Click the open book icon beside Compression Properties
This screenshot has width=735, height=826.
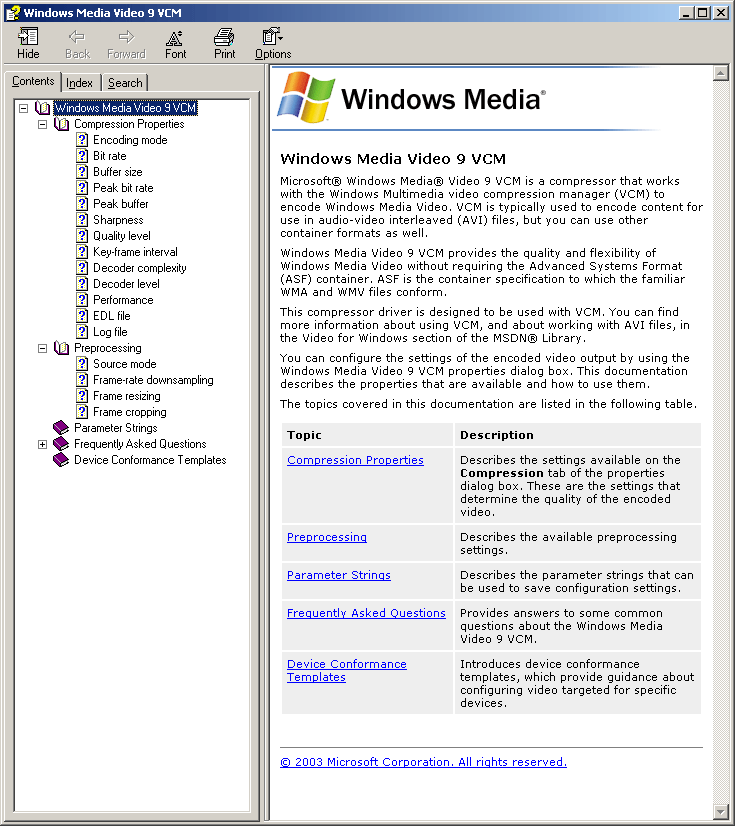pyautogui.click(x=62, y=124)
